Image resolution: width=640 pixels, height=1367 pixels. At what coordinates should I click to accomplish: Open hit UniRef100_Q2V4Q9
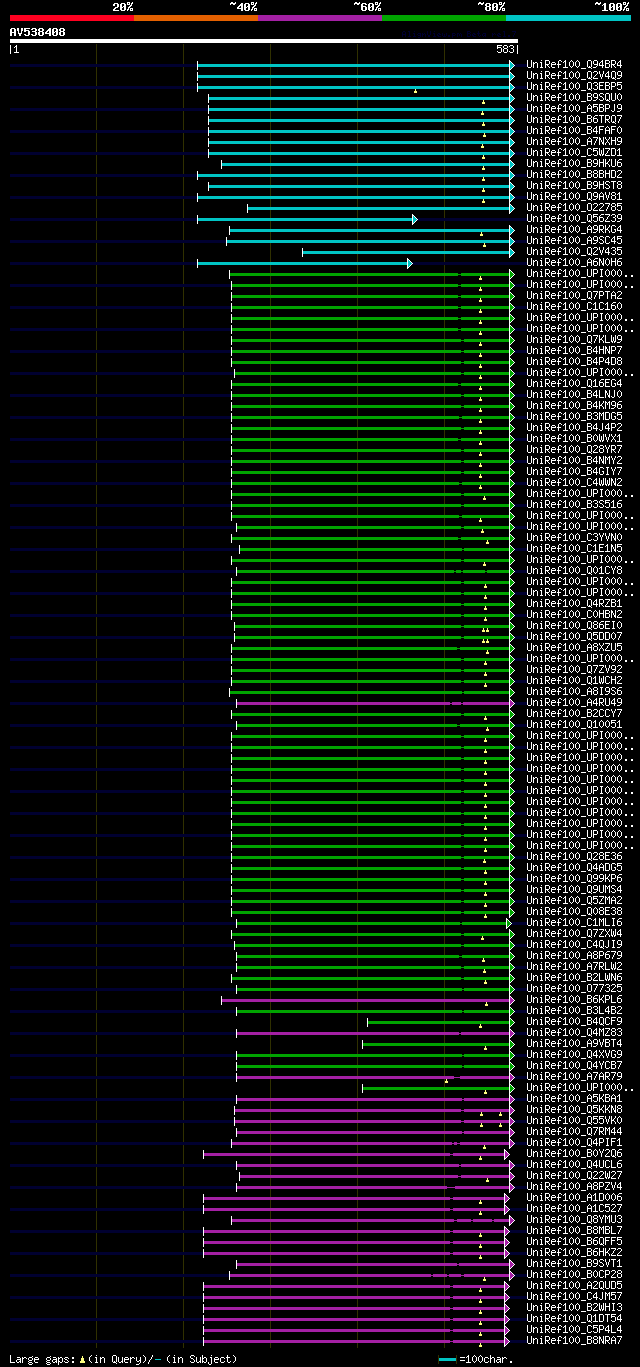(574, 76)
